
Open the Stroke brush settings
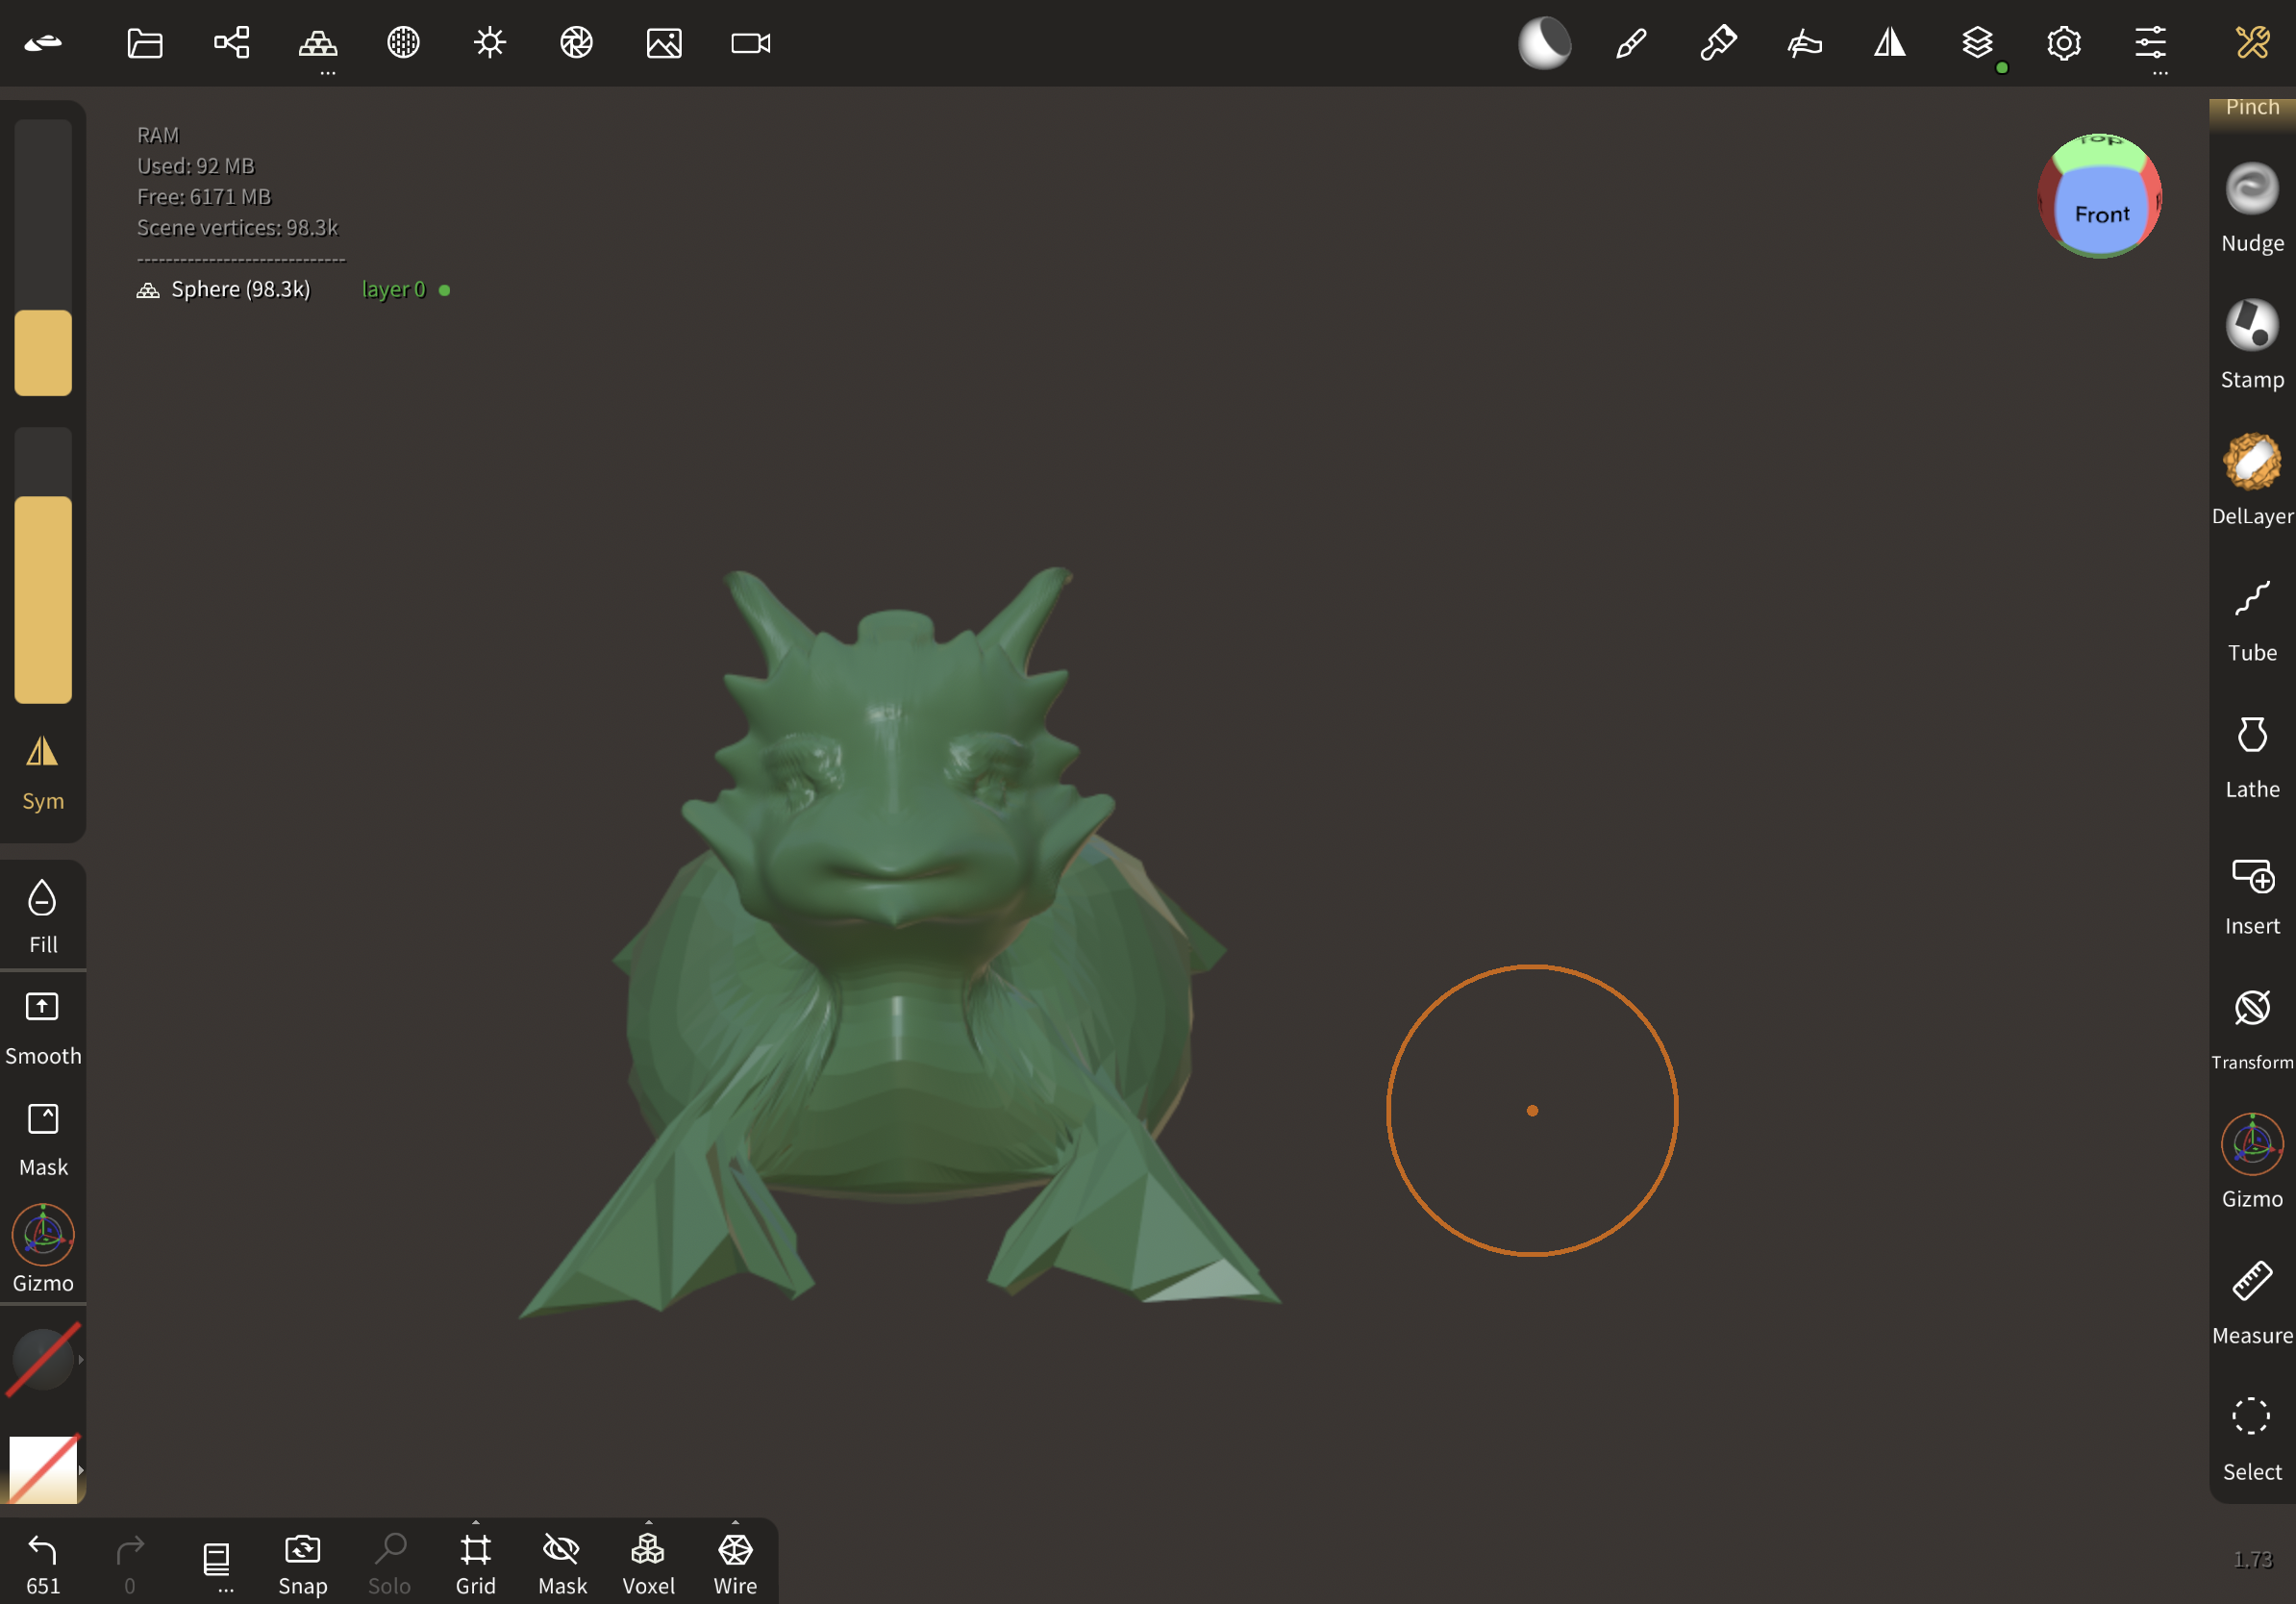click(1631, 43)
